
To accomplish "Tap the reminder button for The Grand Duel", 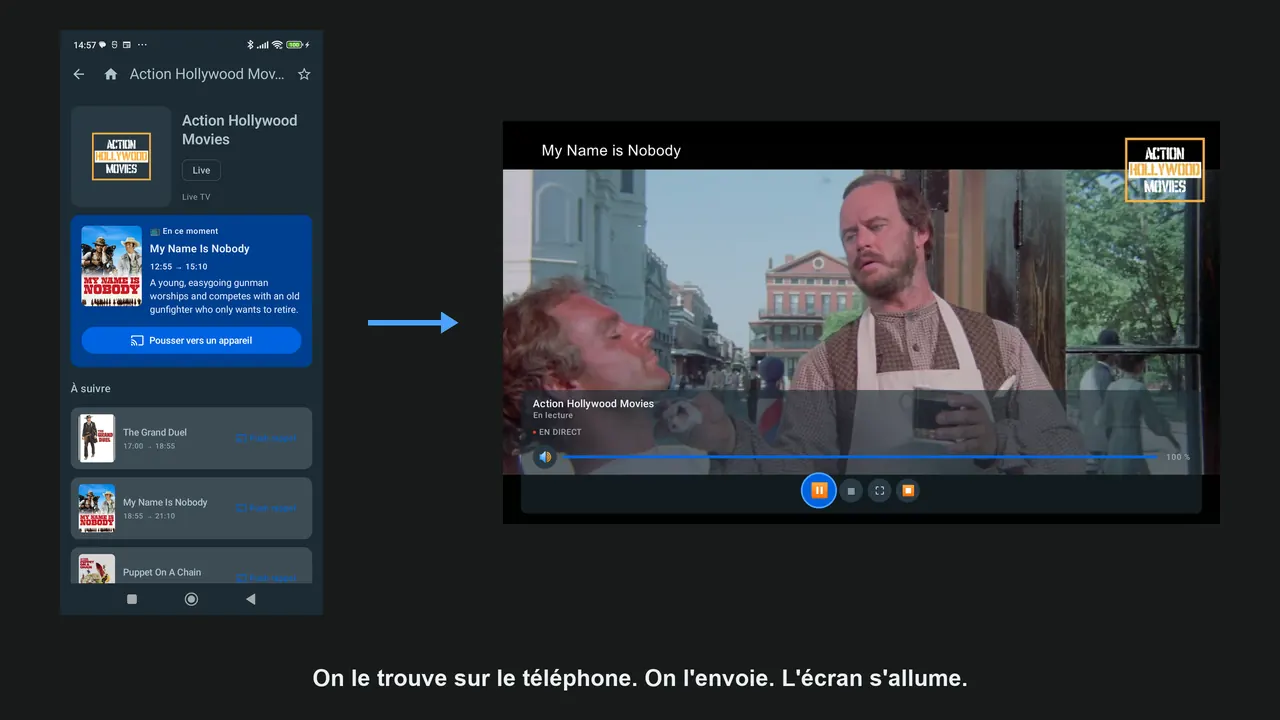I will pos(266,438).
